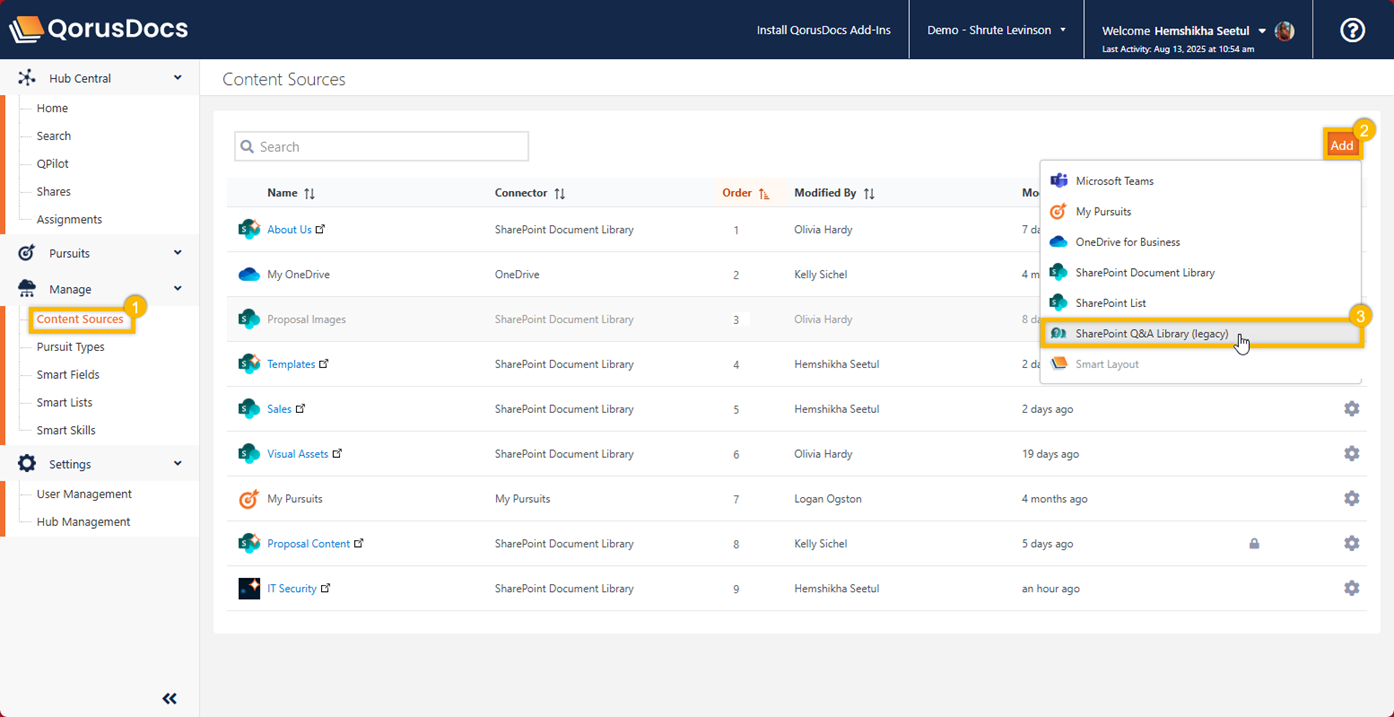The image size is (1394, 717).
Task: Collapse the Pursuits sidebar section
Action: click(177, 253)
